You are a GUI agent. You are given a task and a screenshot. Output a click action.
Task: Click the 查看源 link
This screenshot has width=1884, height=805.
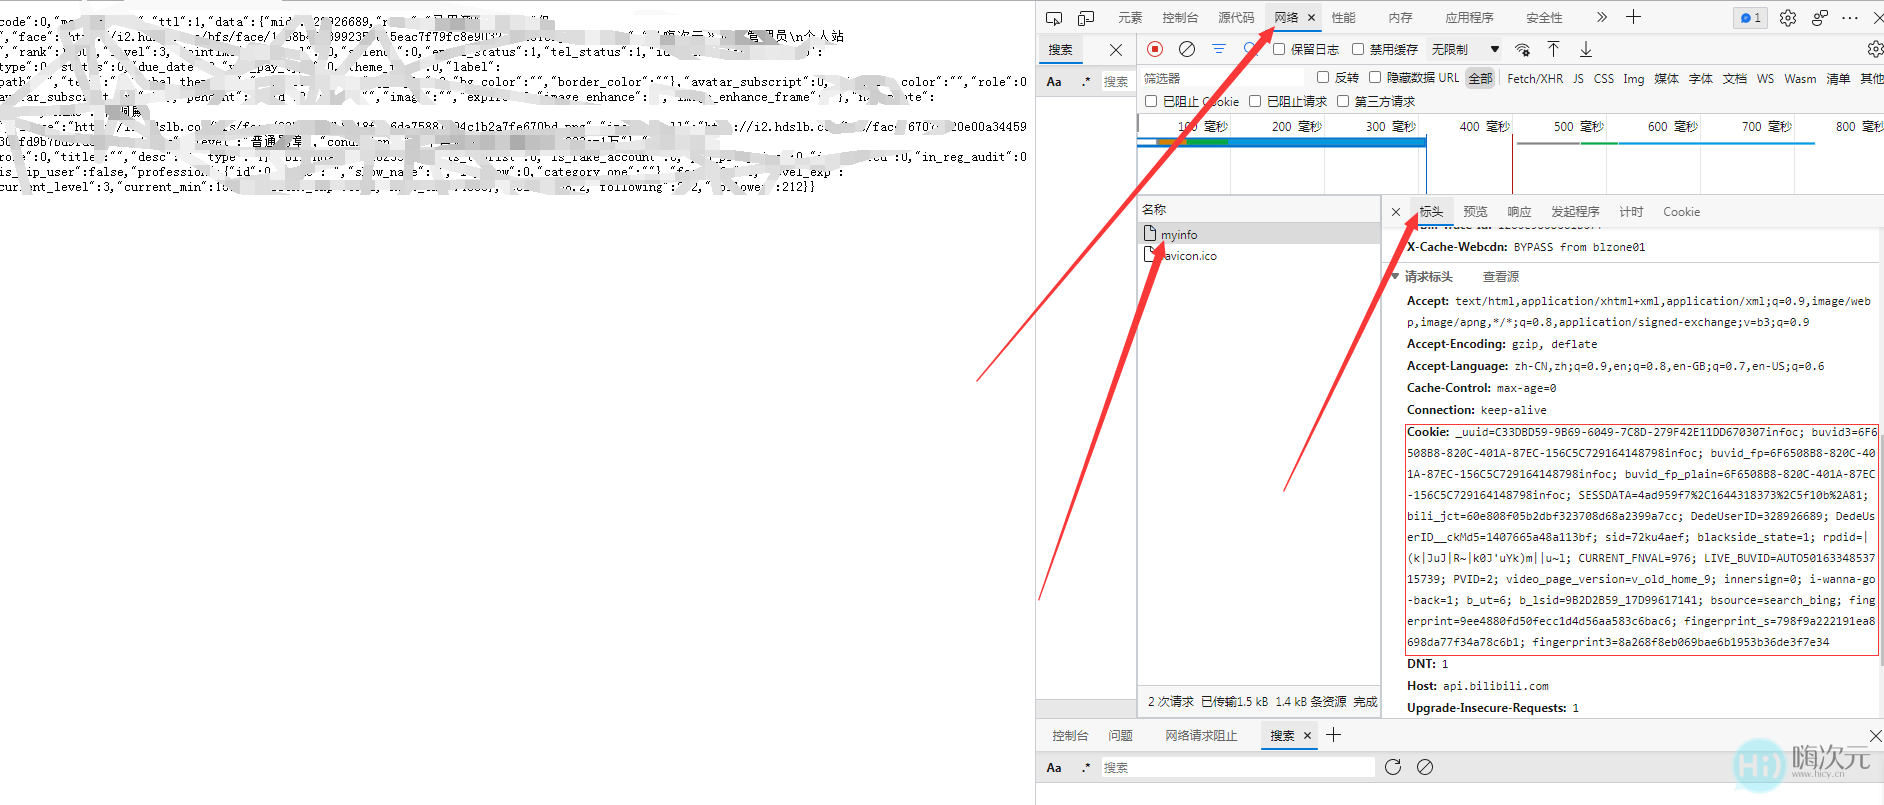1500,277
